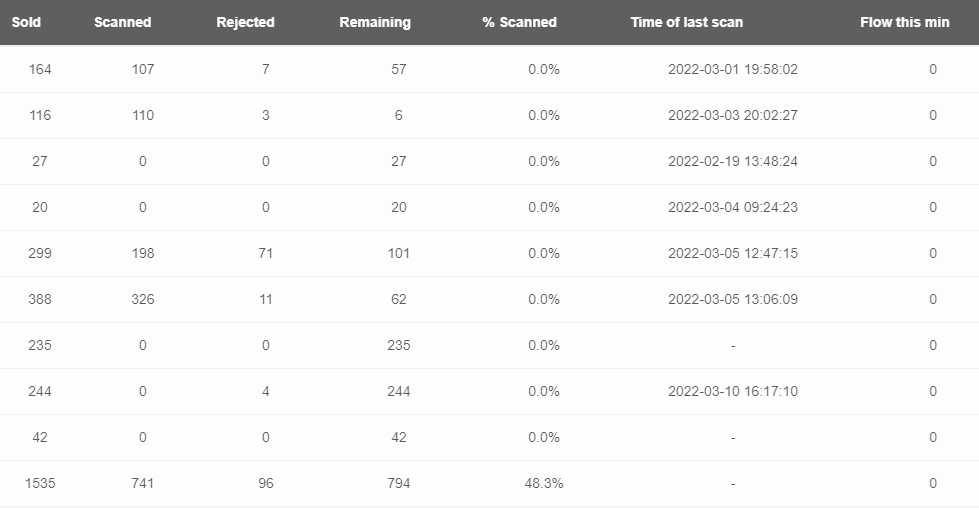Click the 48.3% scanned total
The image size is (979, 508).
click(x=544, y=484)
